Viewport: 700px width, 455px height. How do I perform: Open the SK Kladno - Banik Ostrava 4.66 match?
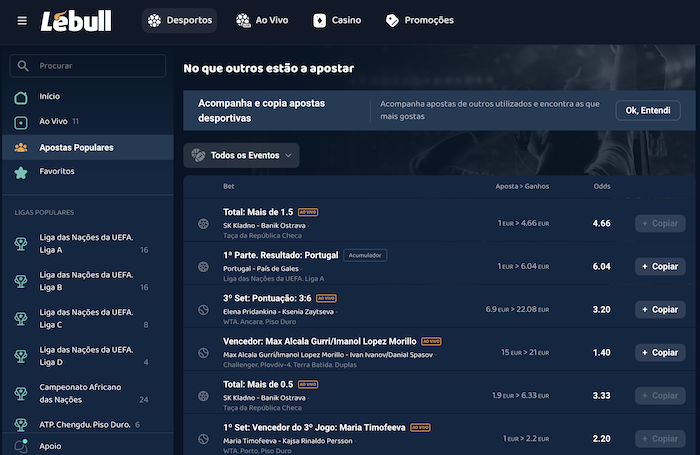coord(264,225)
